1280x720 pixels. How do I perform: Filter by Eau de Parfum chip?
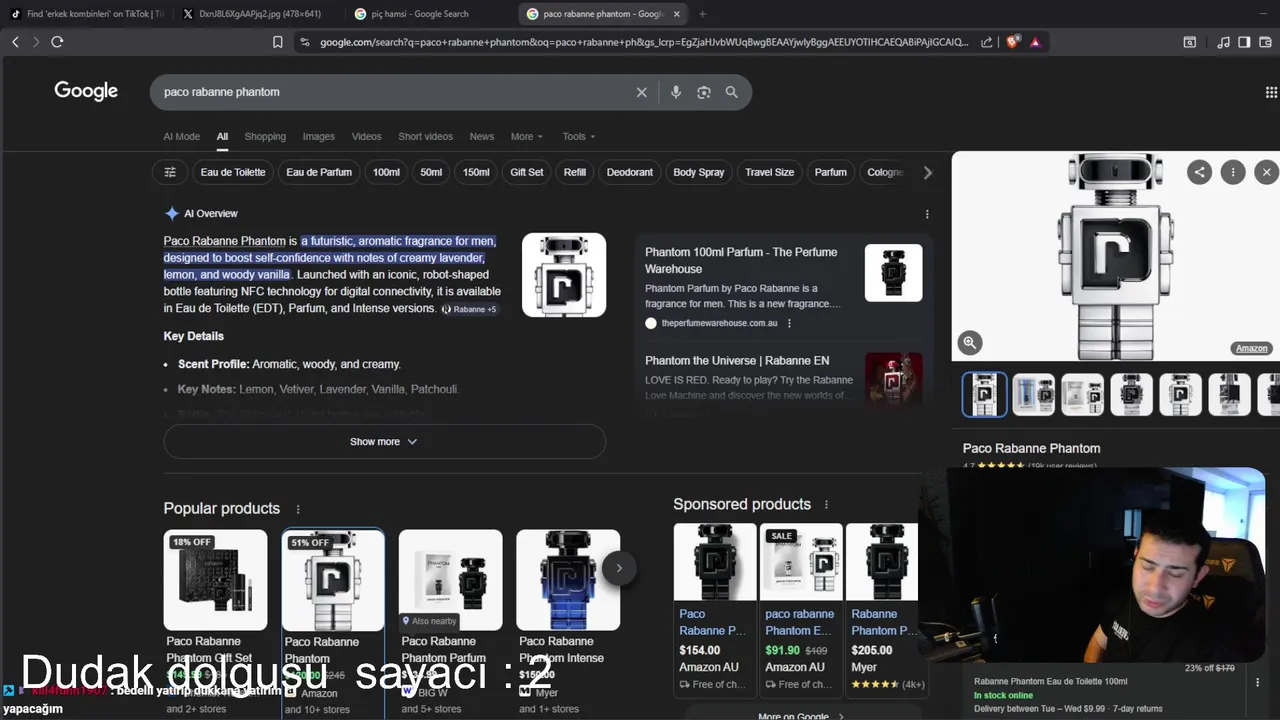tap(319, 172)
